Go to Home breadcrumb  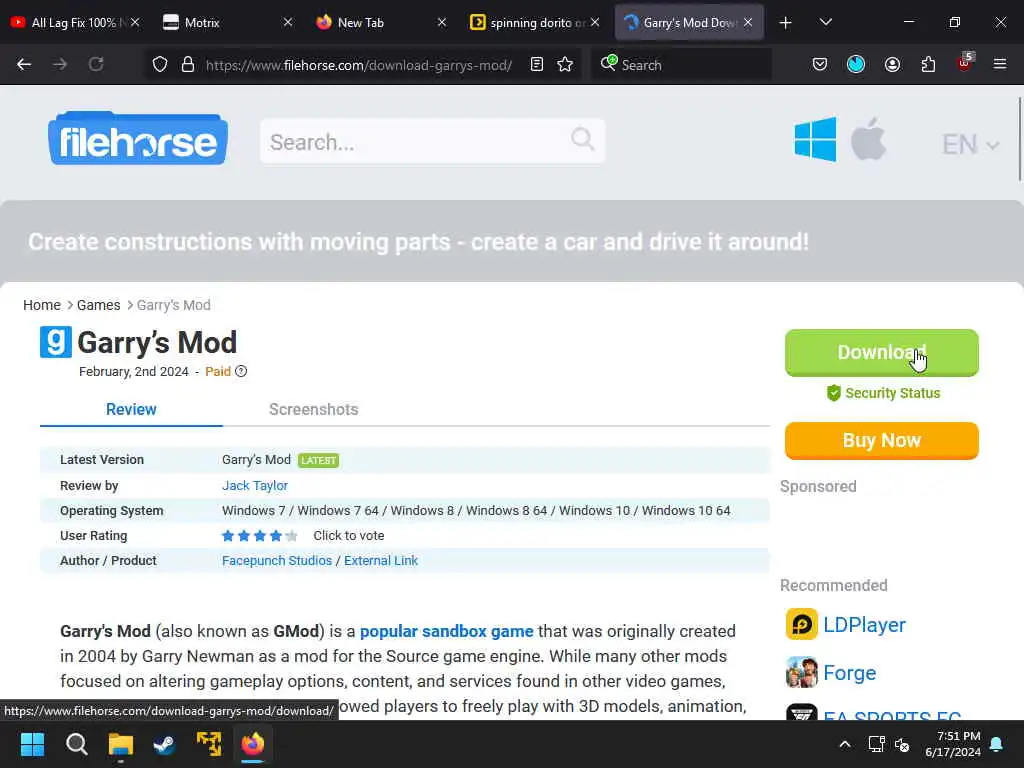tap(42, 305)
